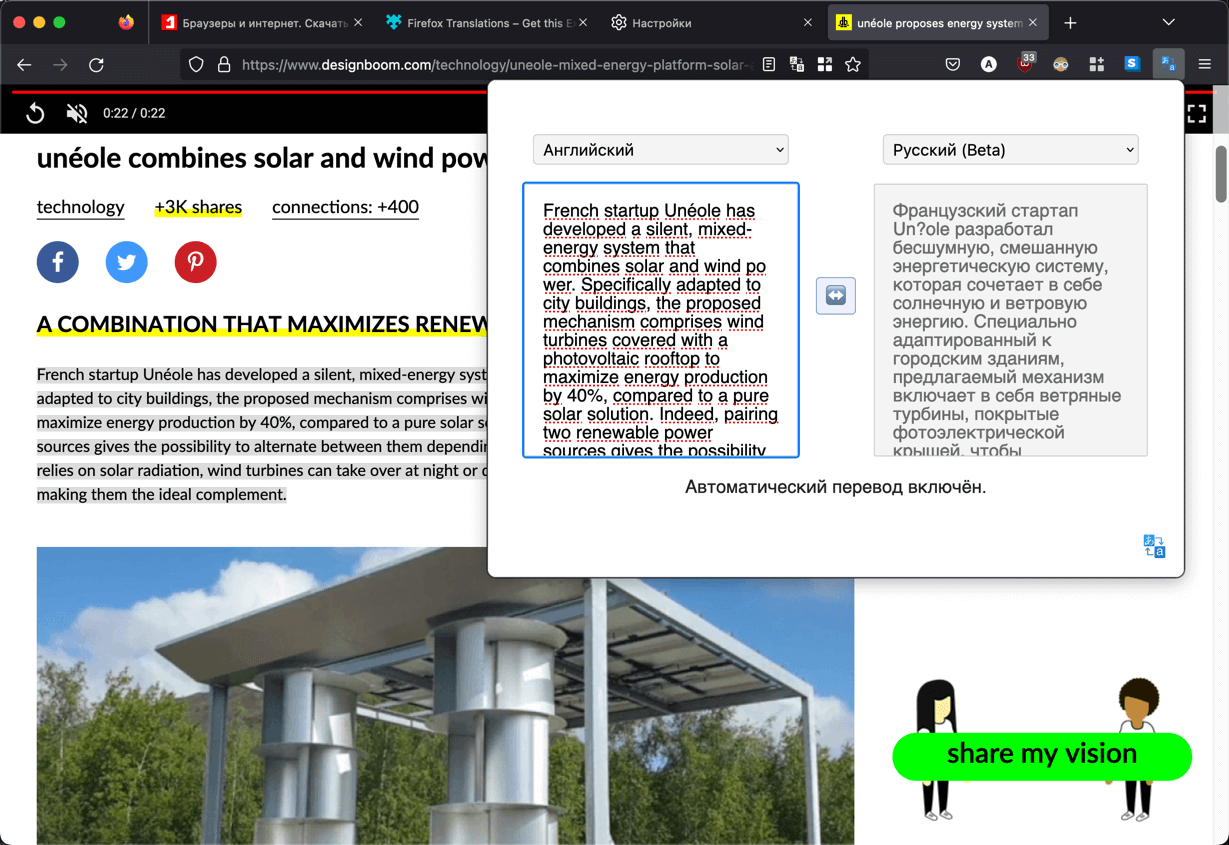Click the blue 'S' extension icon

1132,64
